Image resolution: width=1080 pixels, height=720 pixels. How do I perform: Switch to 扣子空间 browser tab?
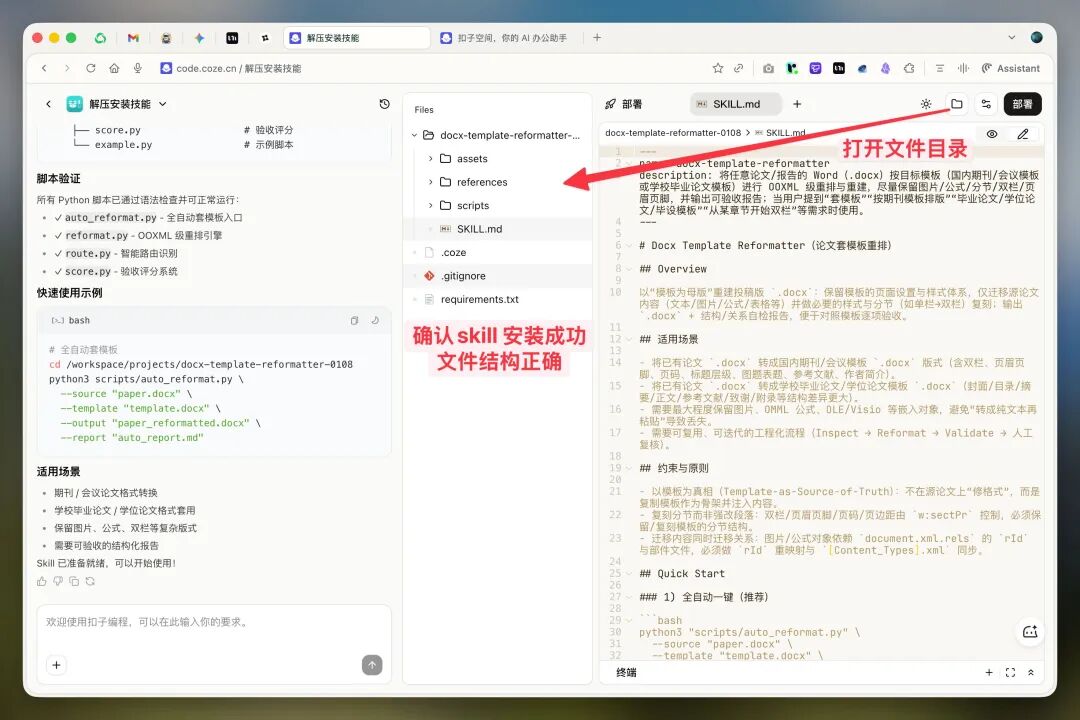[x=503, y=38]
